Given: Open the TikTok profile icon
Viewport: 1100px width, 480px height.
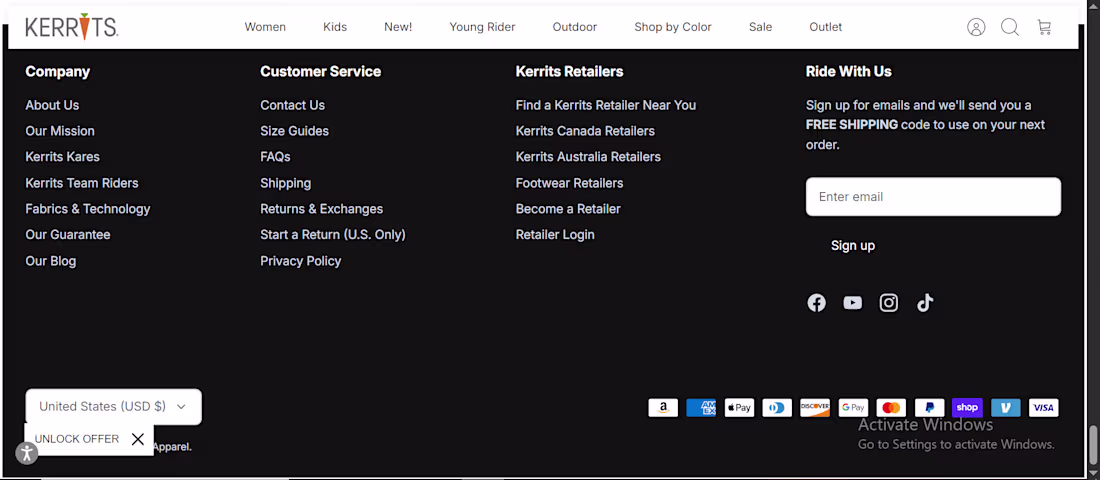Looking at the screenshot, I should 925,302.
